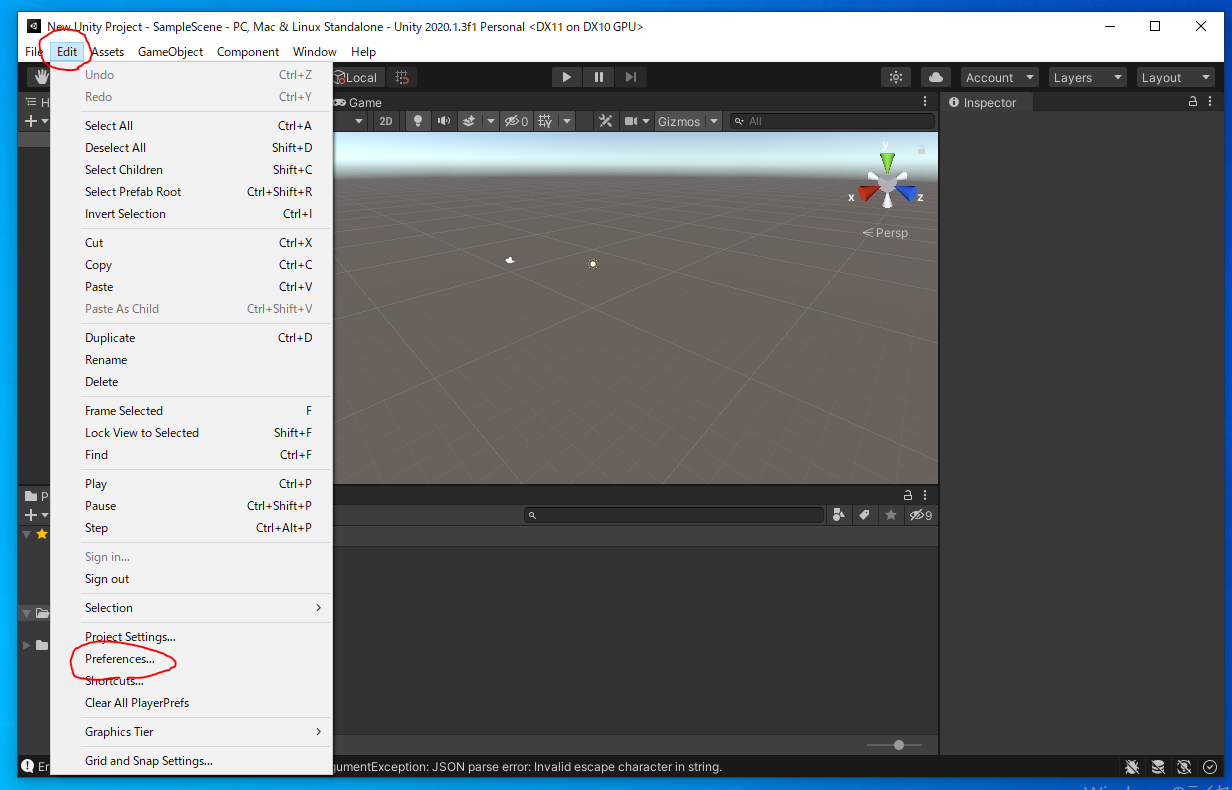Click the Step frame button

pyautogui.click(x=631, y=77)
